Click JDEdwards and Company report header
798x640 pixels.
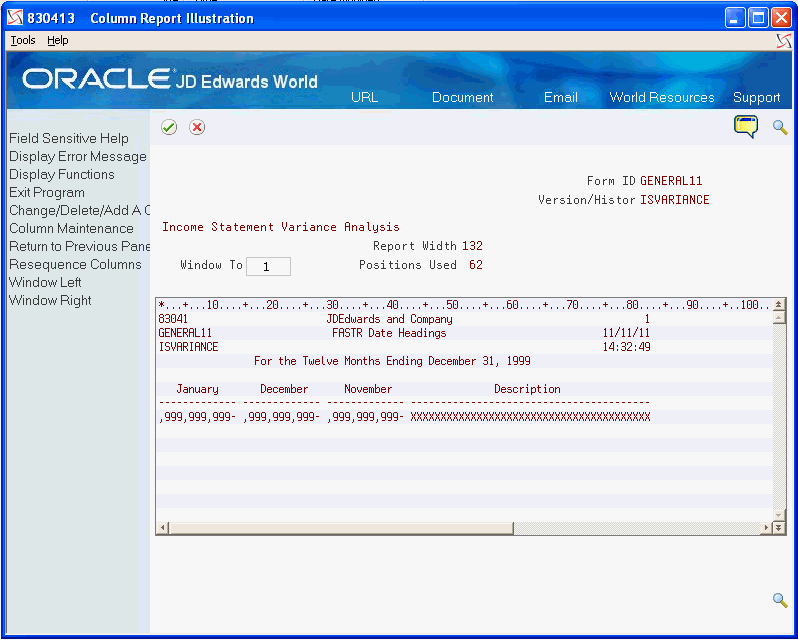tap(389, 319)
